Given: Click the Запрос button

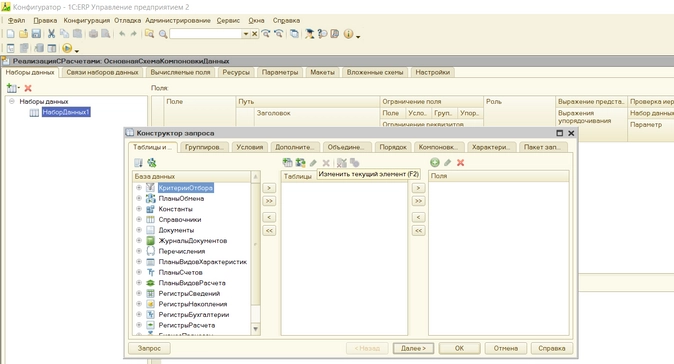Looking at the screenshot, I should tap(149, 348).
